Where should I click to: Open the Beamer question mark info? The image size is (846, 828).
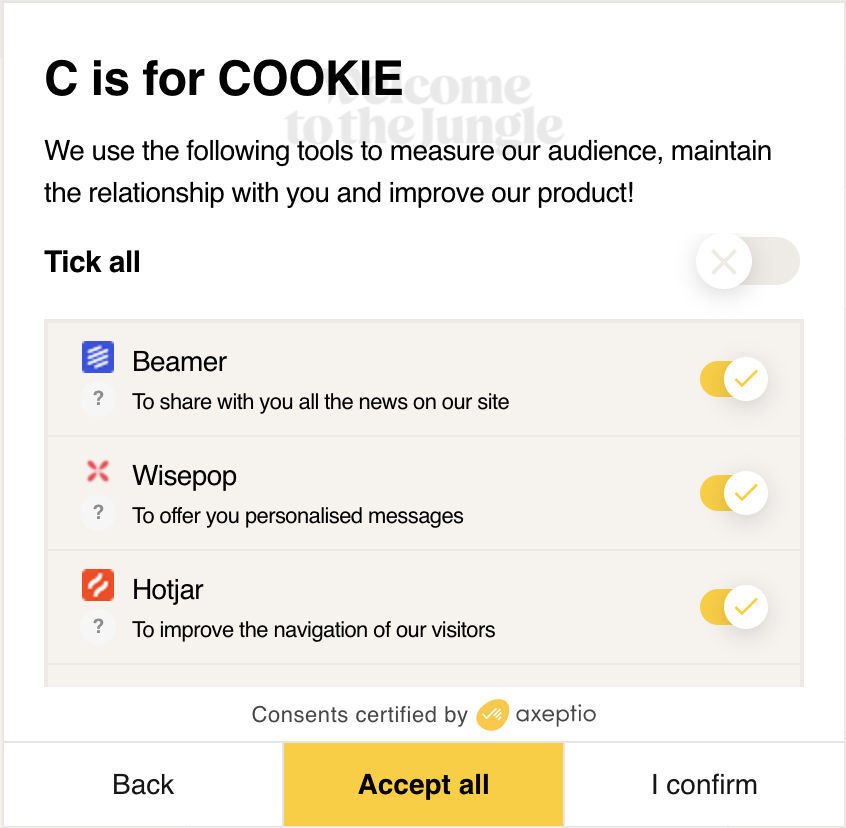(x=98, y=399)
